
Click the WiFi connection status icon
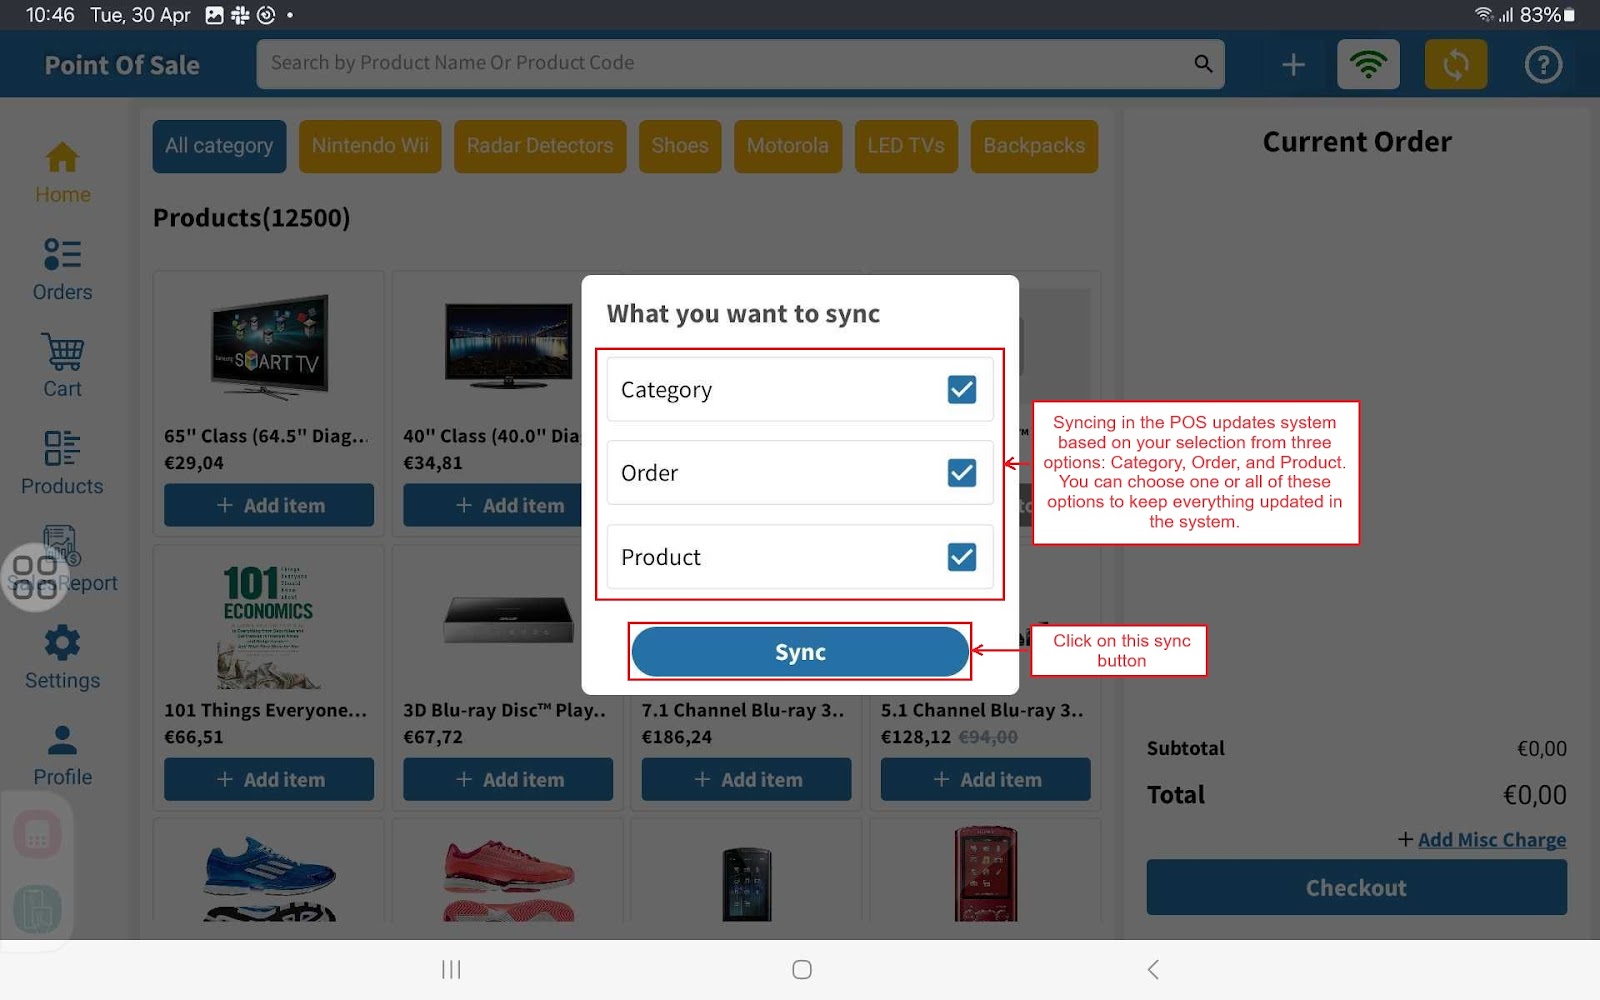1368,65
